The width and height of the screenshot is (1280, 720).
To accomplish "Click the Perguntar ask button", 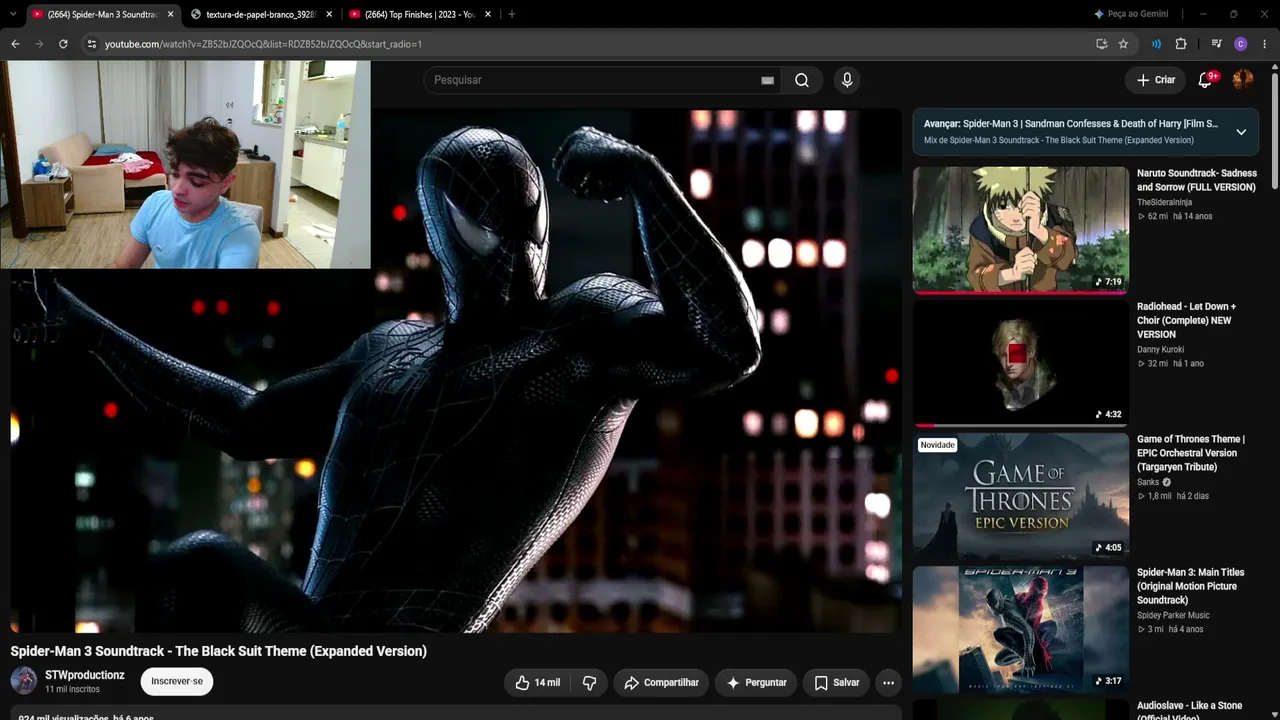I will pyautogui.click(x=756, y=683).
